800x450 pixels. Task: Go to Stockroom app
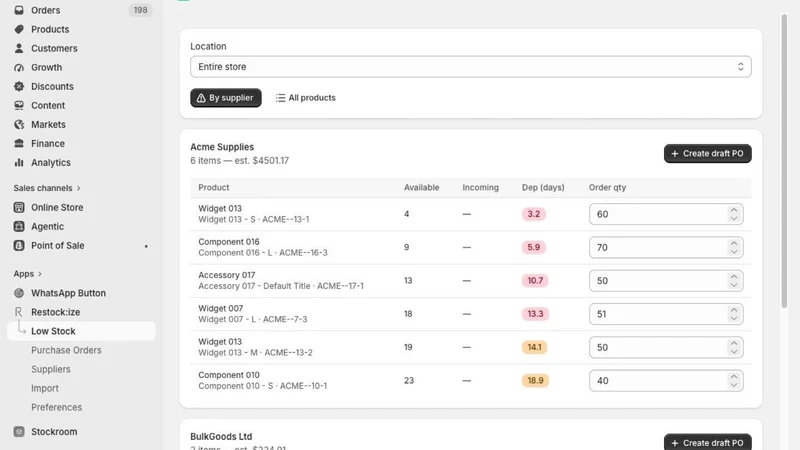[54, 432]
